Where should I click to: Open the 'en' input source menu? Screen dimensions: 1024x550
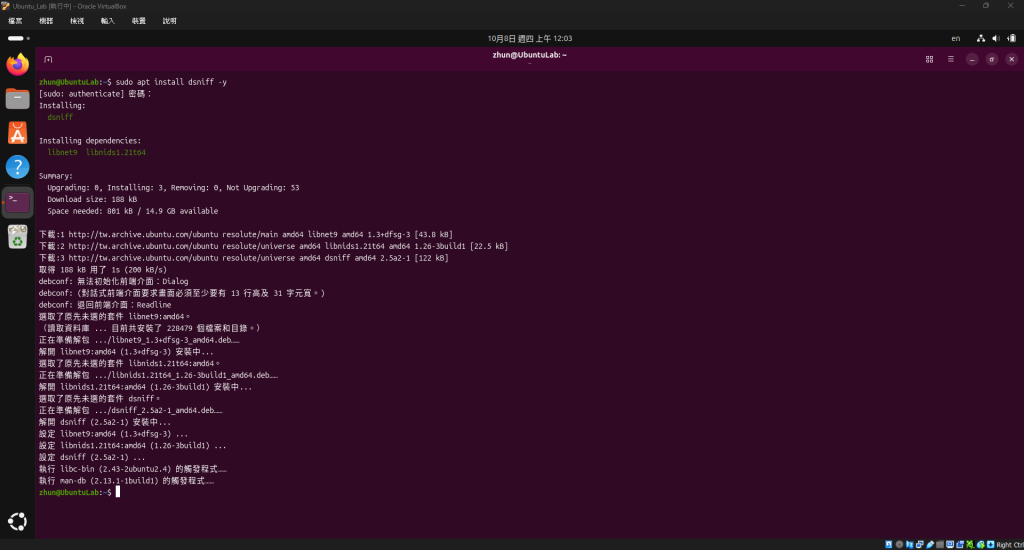[x=955, y=39]
